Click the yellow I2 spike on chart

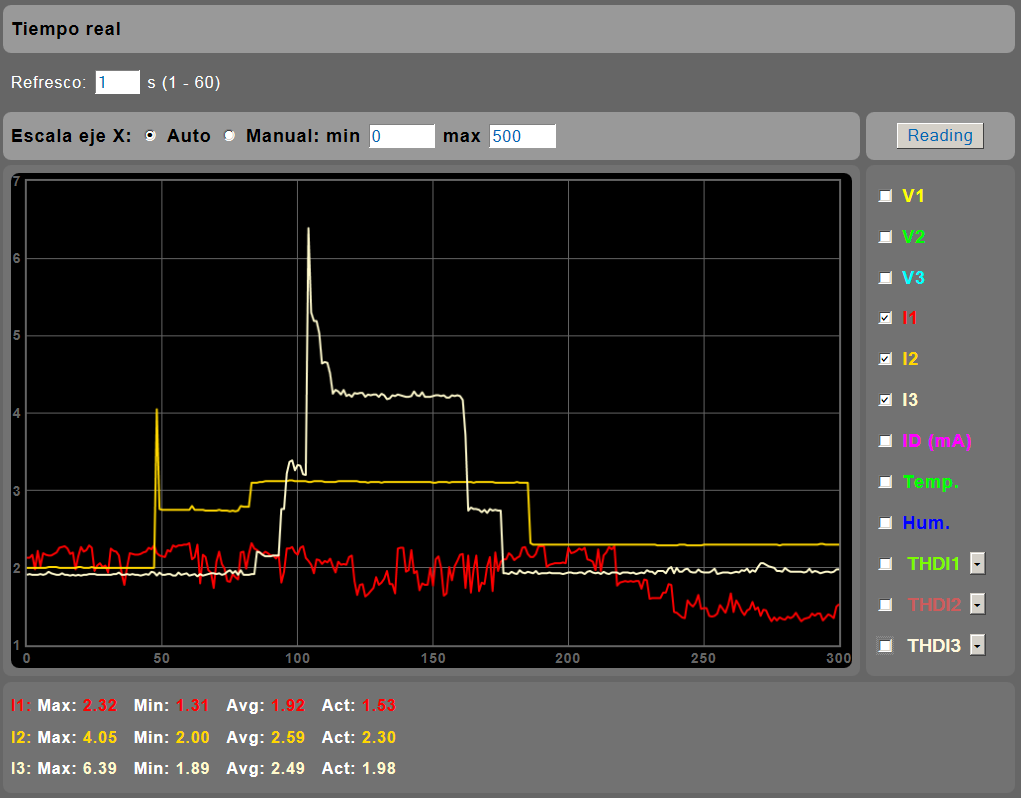[157, 411]
